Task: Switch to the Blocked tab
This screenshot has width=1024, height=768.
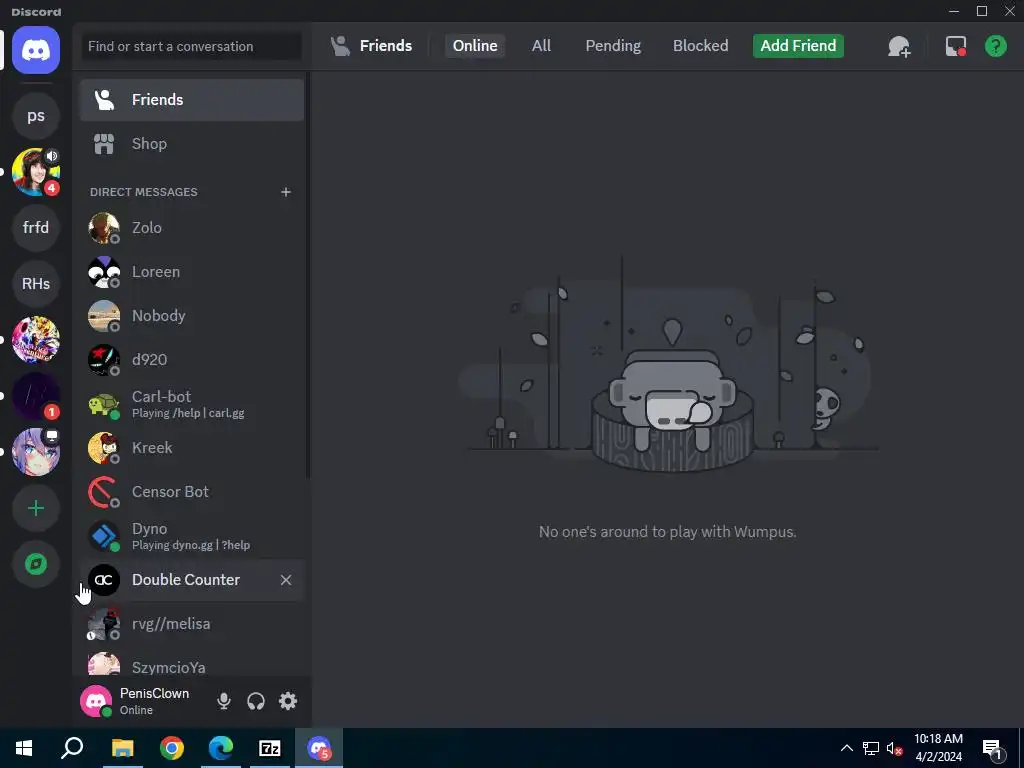Action: tap(700, 46)
